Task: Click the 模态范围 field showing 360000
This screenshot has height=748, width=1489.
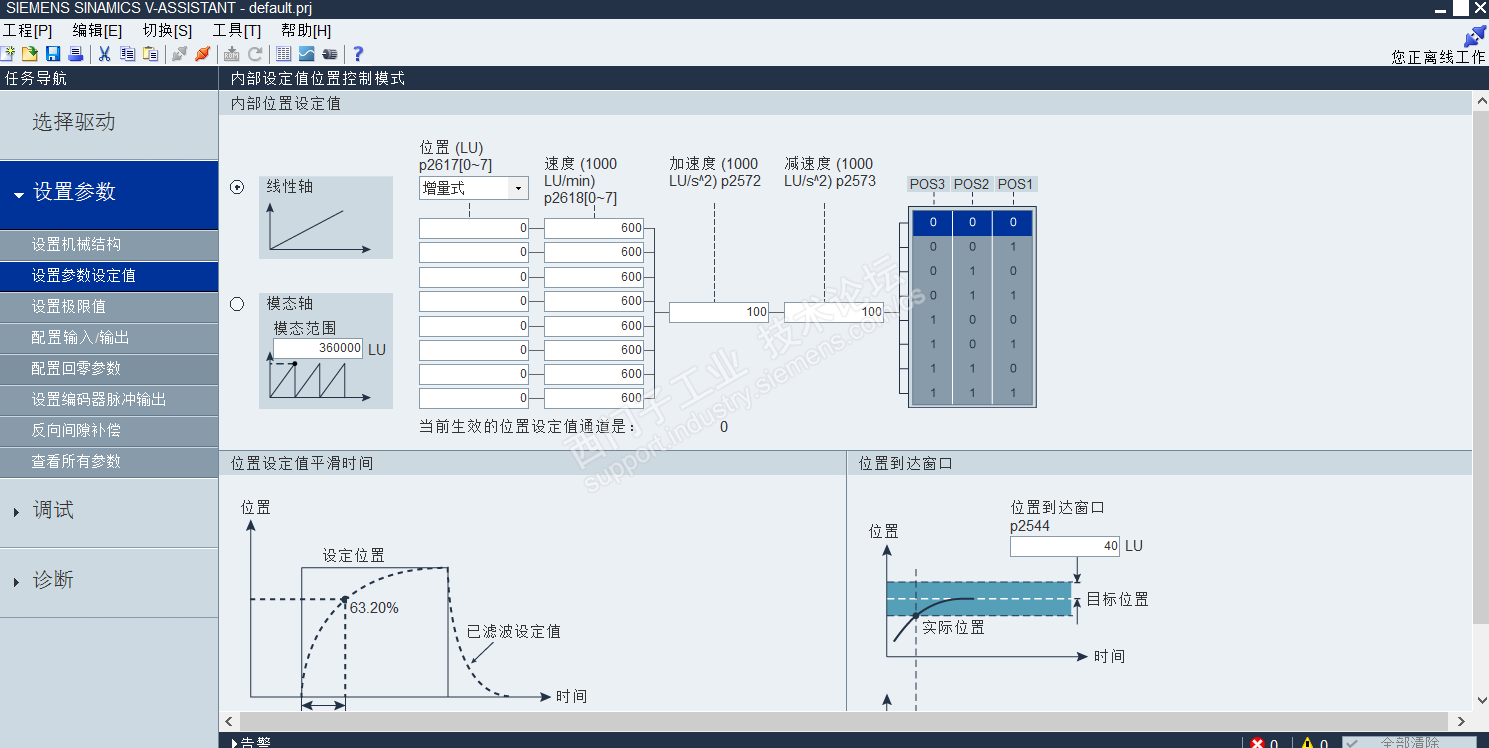Action: 318,348
